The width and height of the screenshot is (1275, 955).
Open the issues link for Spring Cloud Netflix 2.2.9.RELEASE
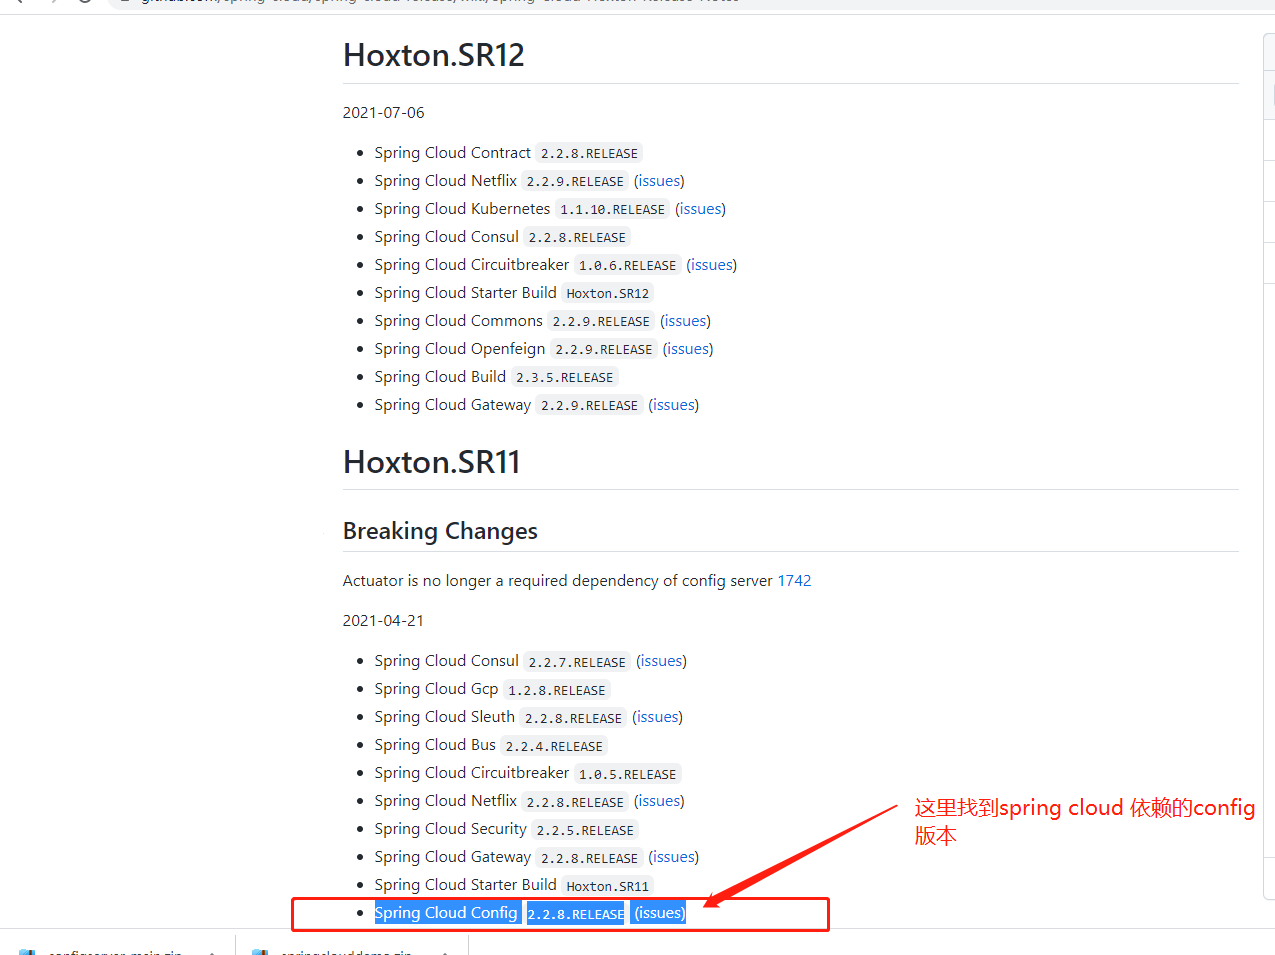(x=659, y=180)
